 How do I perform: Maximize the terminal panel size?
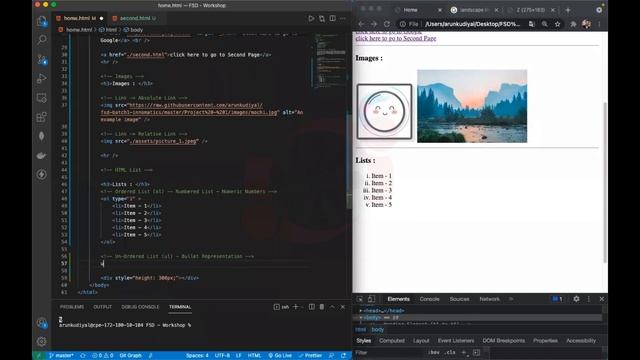click(x=332, y=307)
